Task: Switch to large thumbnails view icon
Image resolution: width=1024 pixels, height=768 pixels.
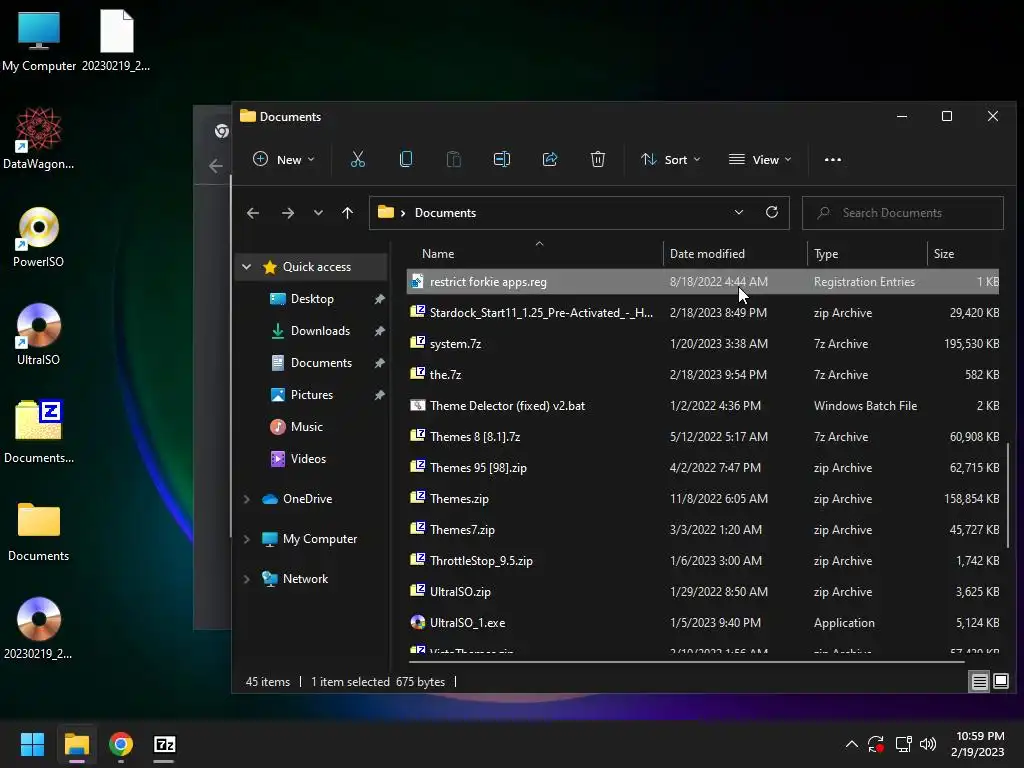Action: click(1000, 682)
